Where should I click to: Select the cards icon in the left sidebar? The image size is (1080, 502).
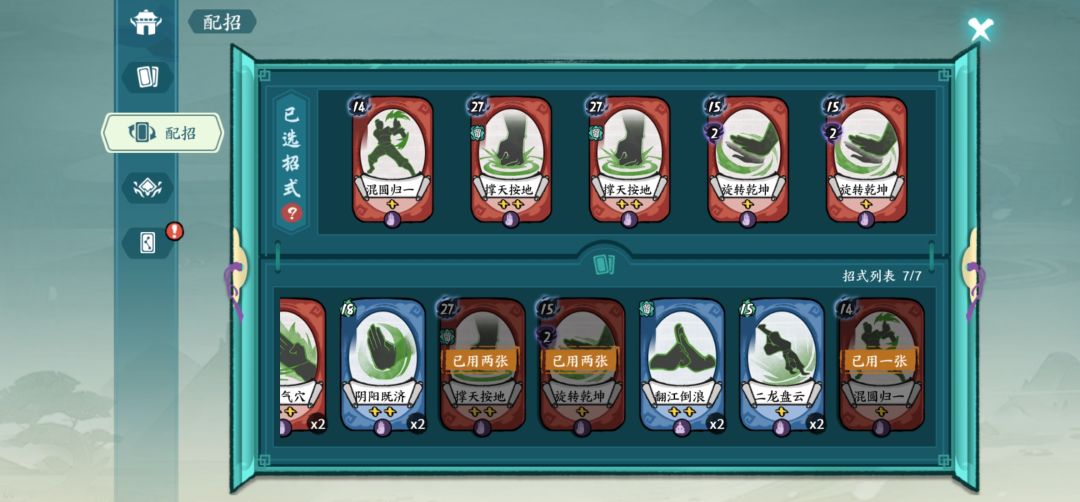[x=147, y=76]
